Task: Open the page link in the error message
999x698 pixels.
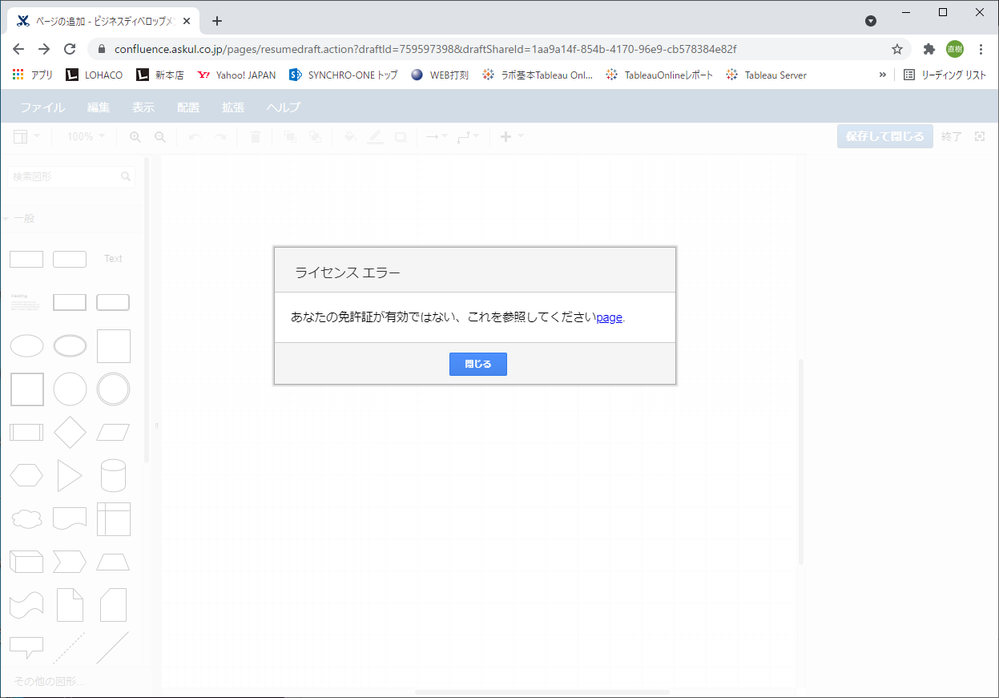Action: point(608,317)
